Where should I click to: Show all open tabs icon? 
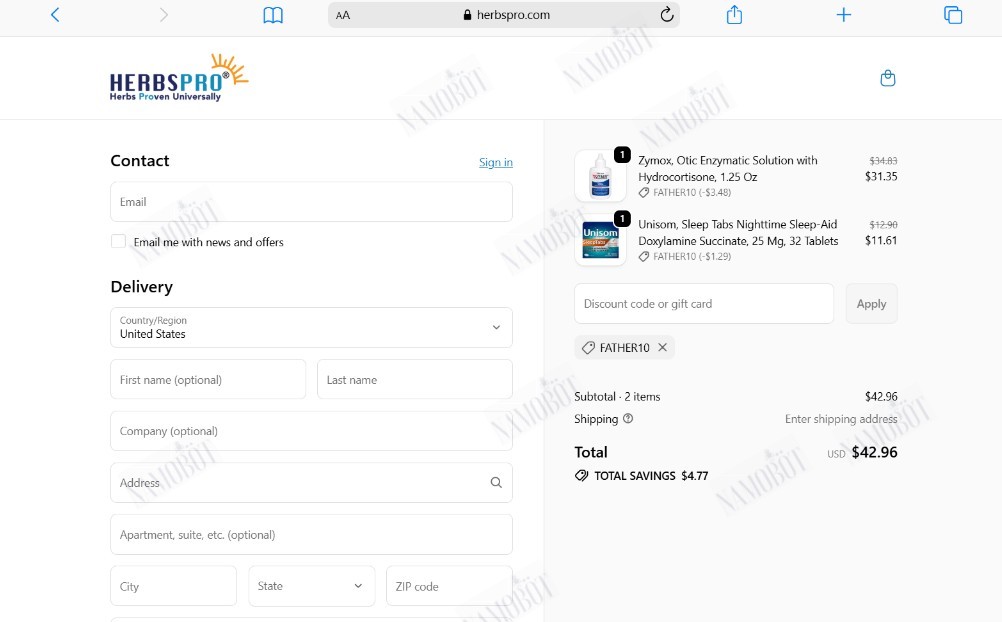953,15
